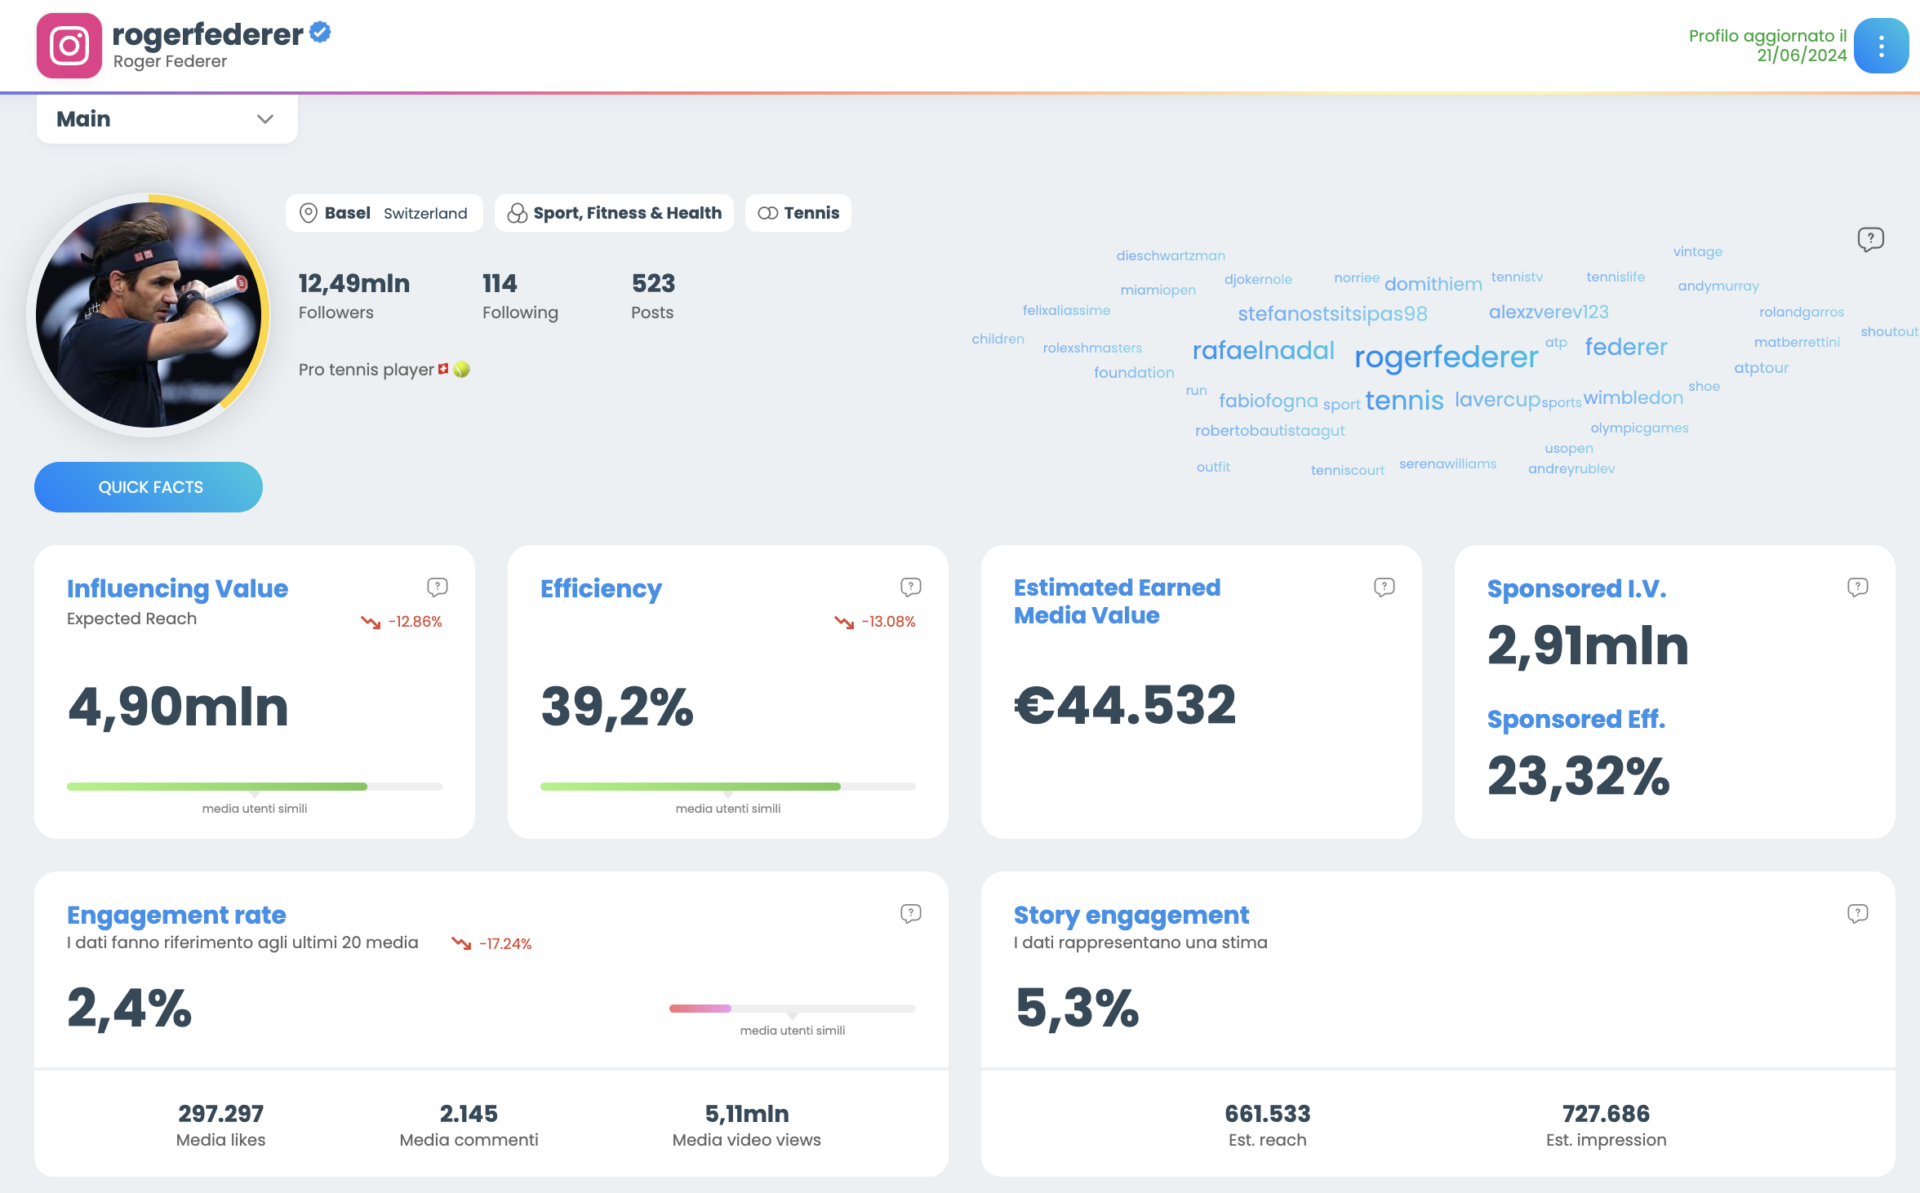Click 'andymurray' in the word cloud
Image resolution: width=1920 pixels, height=1193 pixels.
coord(1718,286)
